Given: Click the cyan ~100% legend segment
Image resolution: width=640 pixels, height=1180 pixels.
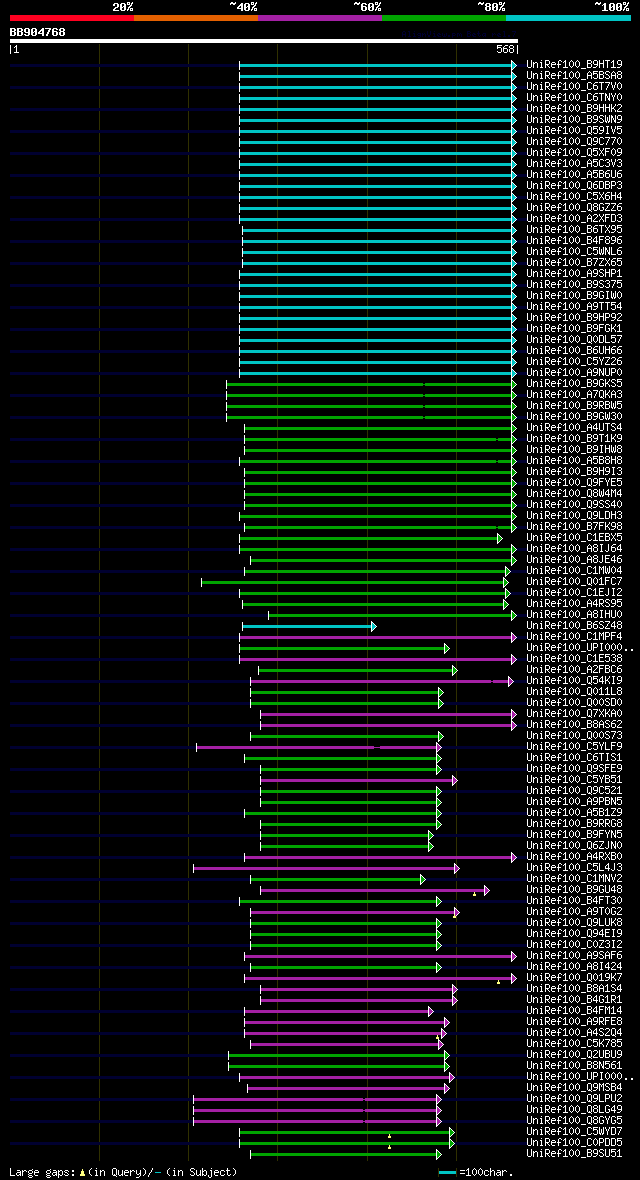Looking at the screenshot, I should click(x=568, y=17).
